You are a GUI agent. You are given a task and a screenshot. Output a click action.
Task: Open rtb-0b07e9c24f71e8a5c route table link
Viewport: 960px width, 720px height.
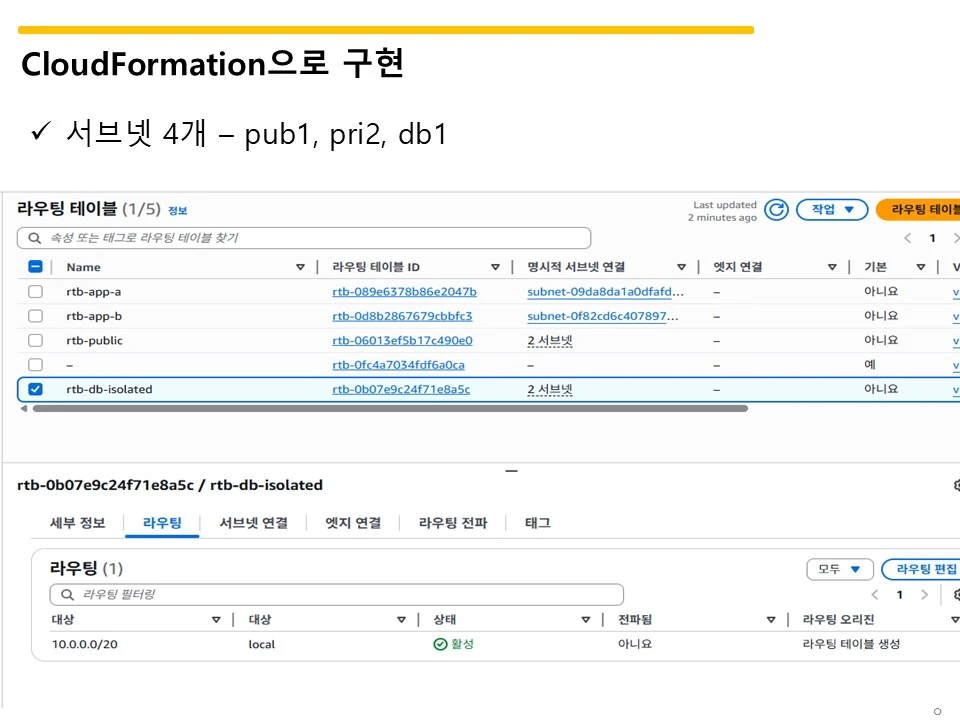401,390
